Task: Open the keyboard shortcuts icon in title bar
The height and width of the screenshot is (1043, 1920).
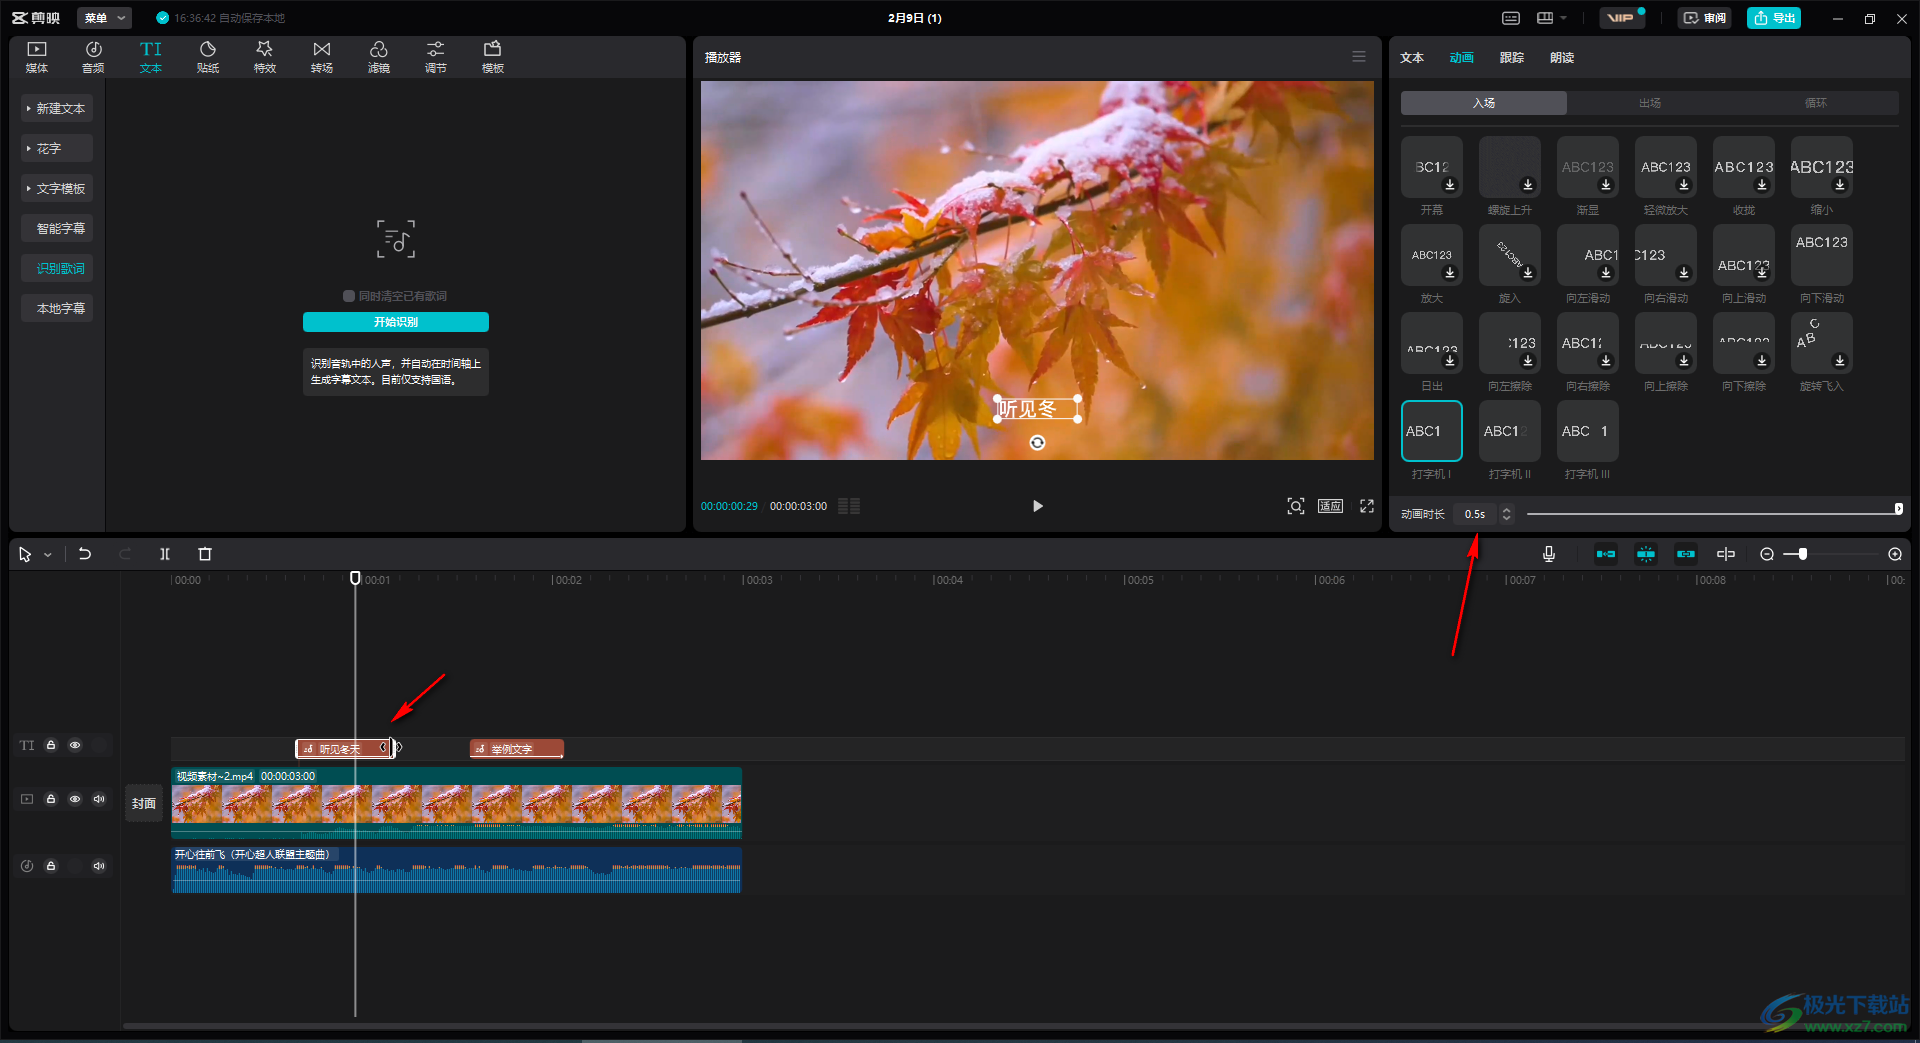Action: [1511, 18]
